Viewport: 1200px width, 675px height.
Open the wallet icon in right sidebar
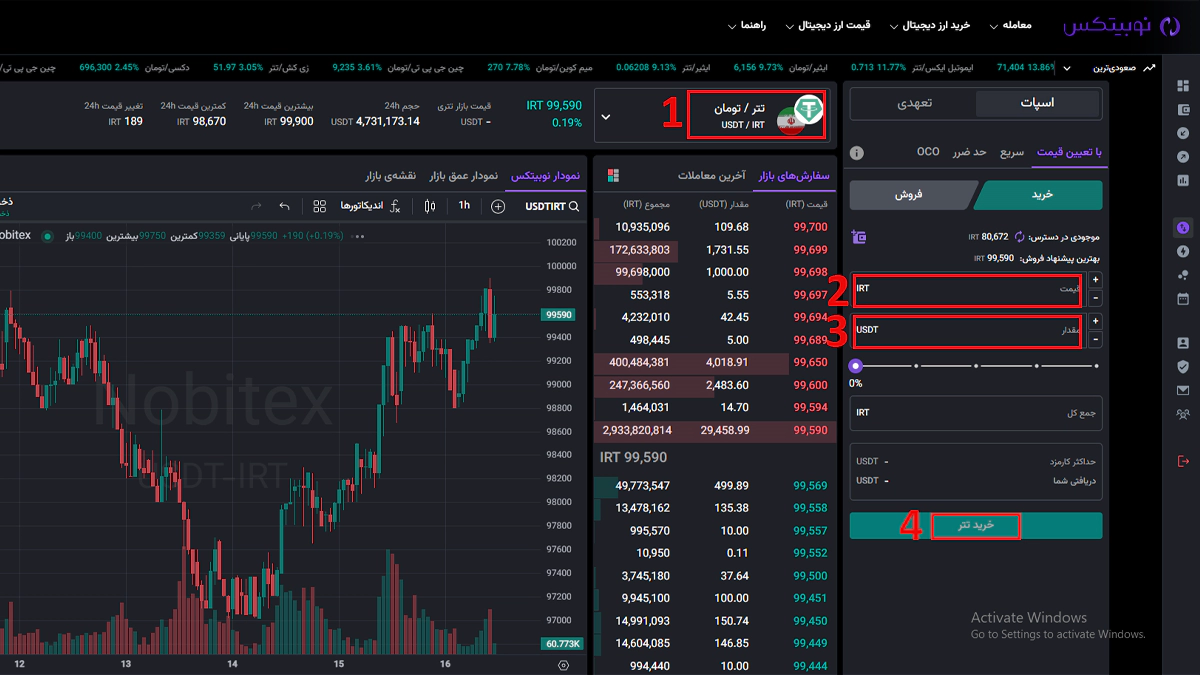1183,109
